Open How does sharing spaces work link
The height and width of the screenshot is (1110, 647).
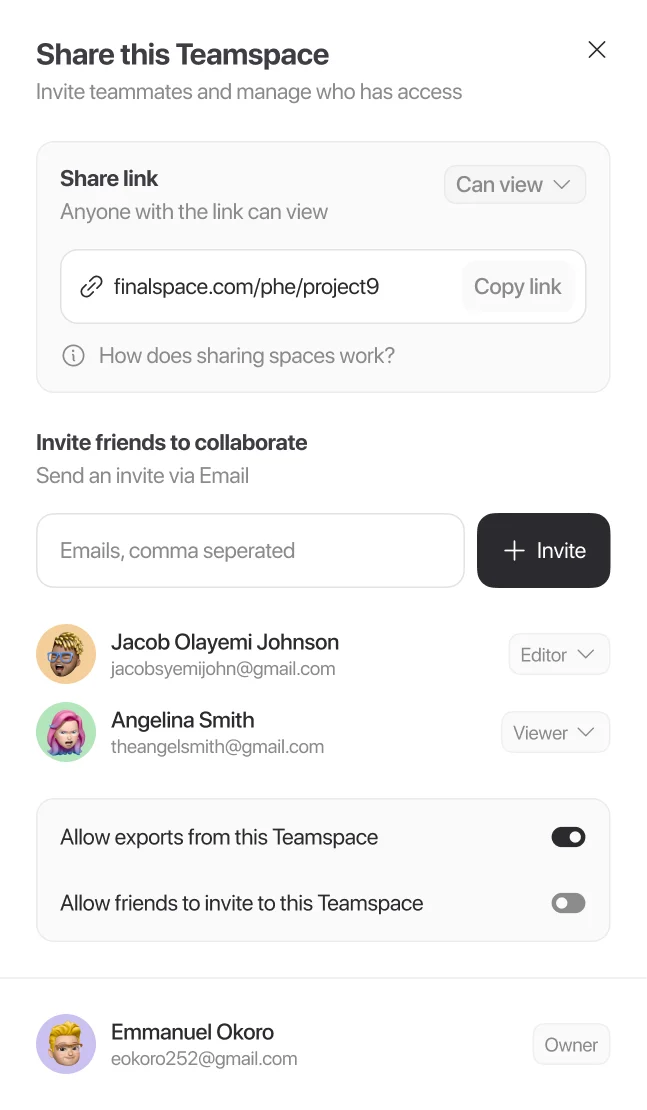pyautogui.click(x=247, y=355)
